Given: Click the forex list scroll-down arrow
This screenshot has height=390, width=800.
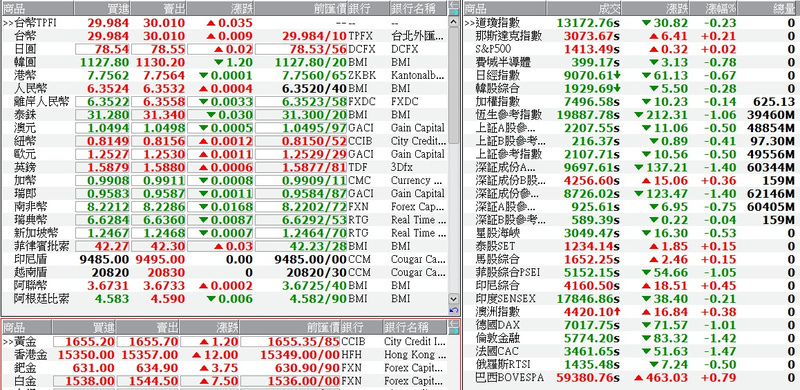Looking at the screenshot, I should tap(454, 299).
